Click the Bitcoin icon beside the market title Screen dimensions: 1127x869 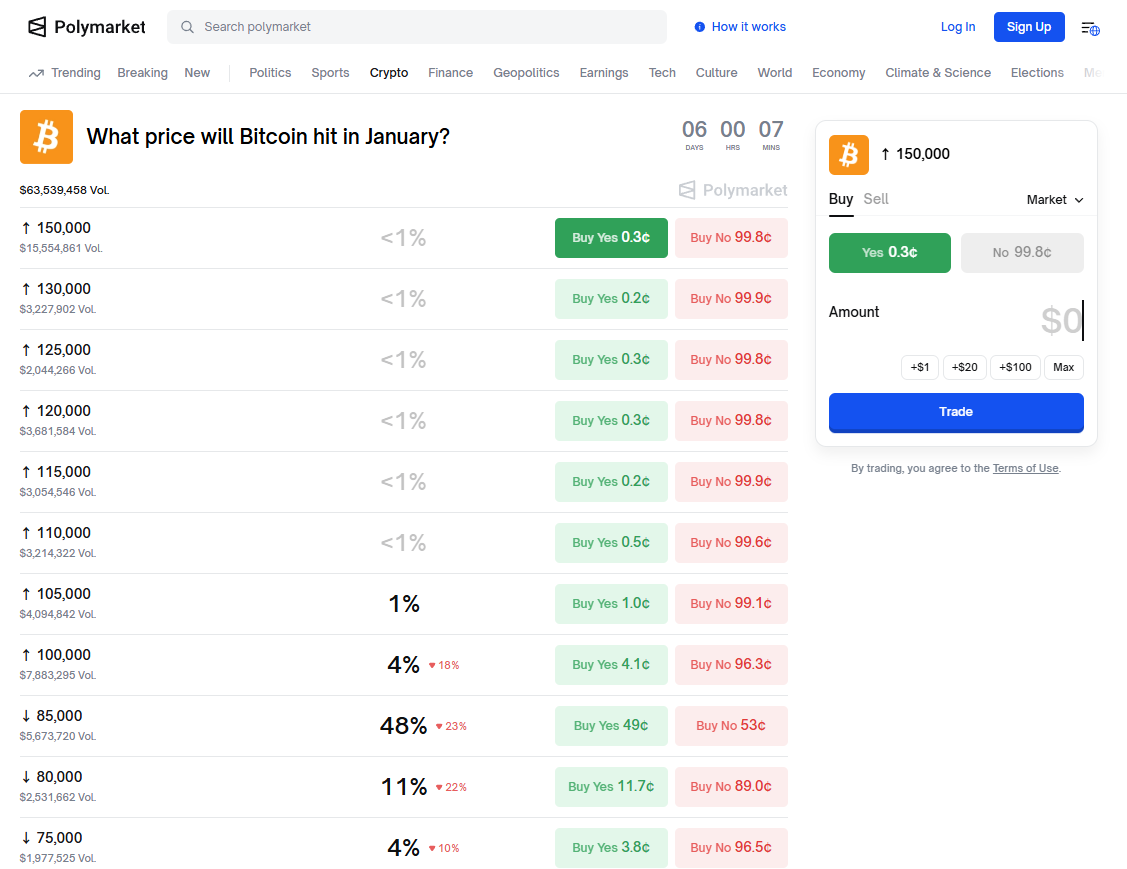pos(46,137)
